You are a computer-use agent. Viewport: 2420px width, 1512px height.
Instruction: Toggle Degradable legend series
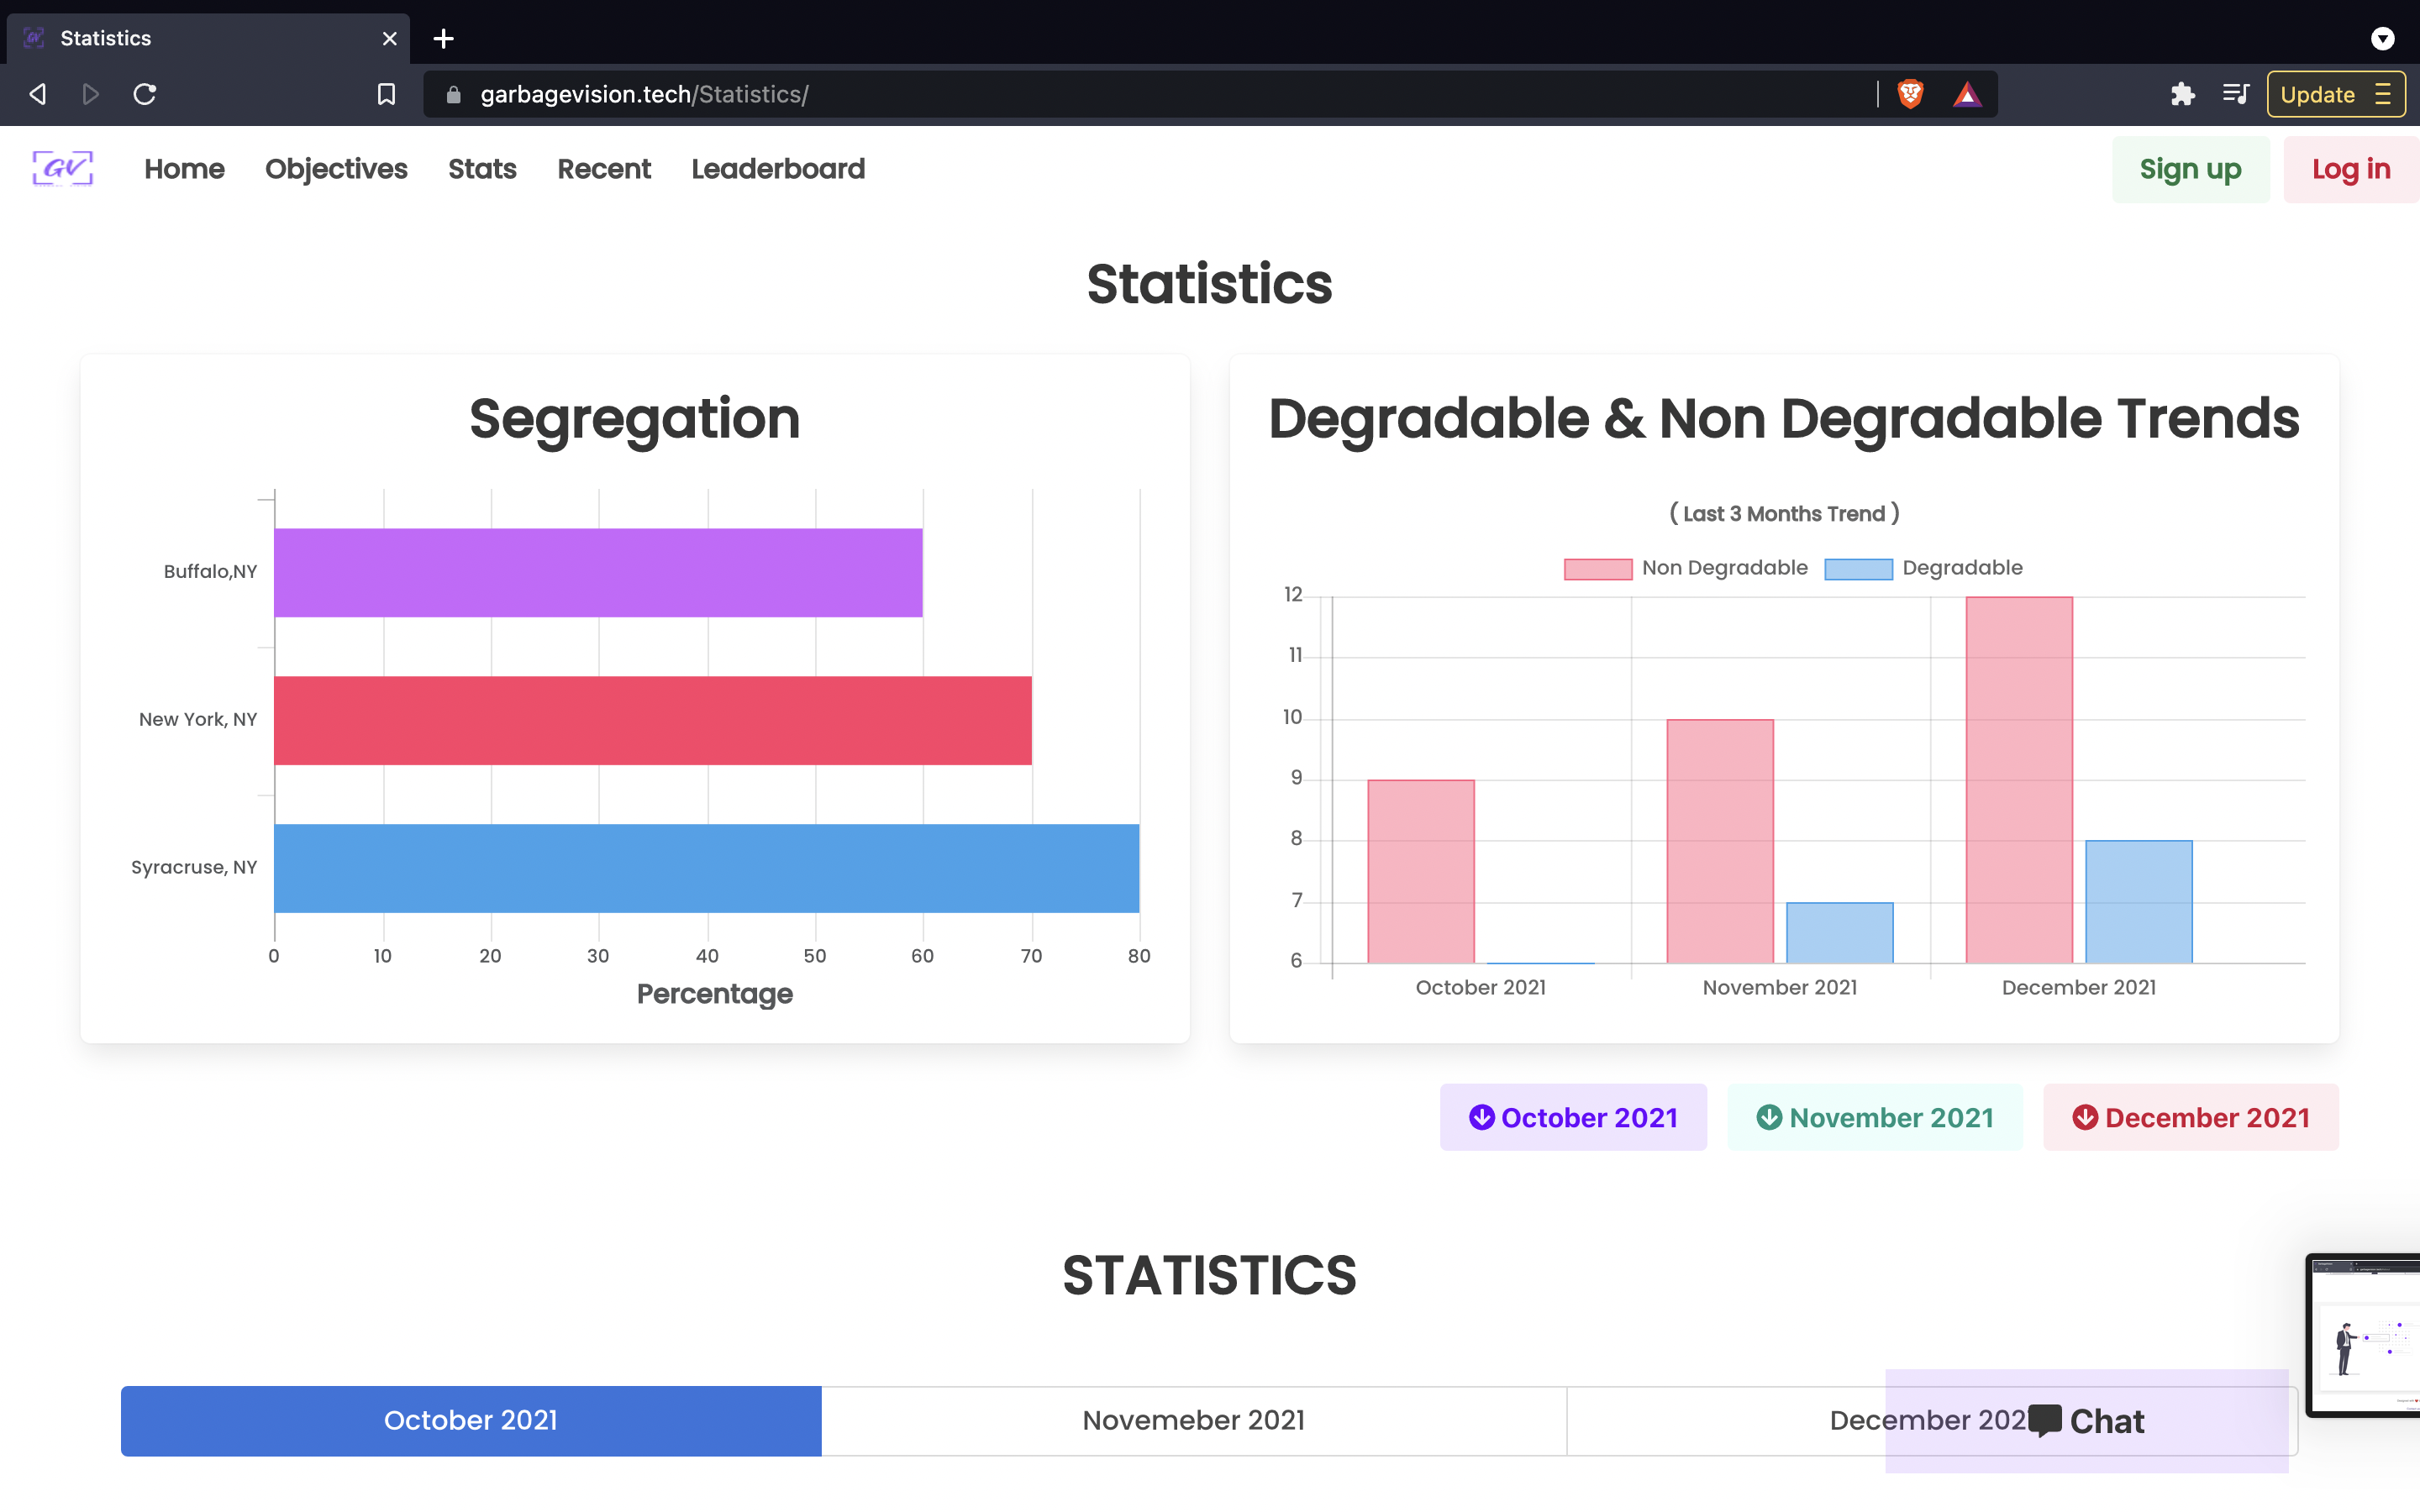coord(1923,568)
